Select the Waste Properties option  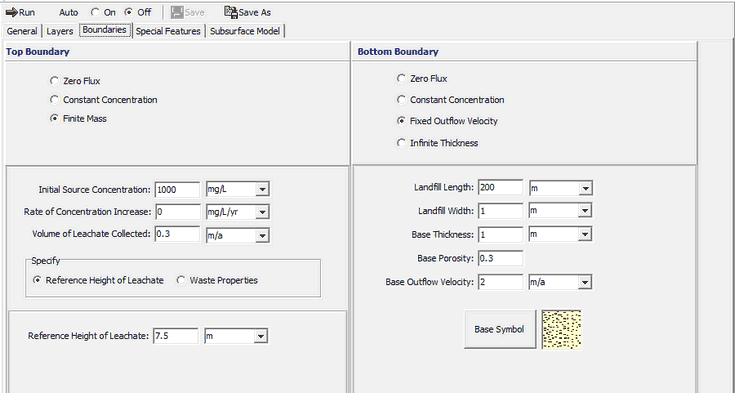[181, 280]
